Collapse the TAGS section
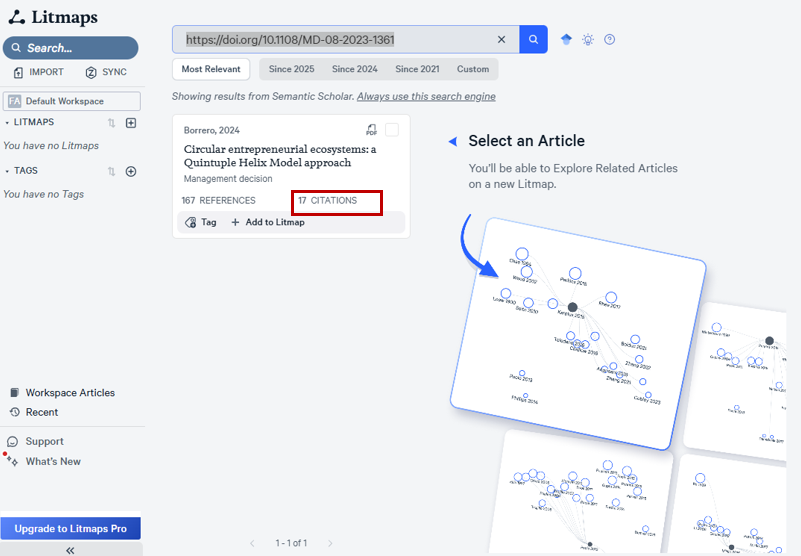This screenshot has width=801, height=556. [x=8, y=171]
